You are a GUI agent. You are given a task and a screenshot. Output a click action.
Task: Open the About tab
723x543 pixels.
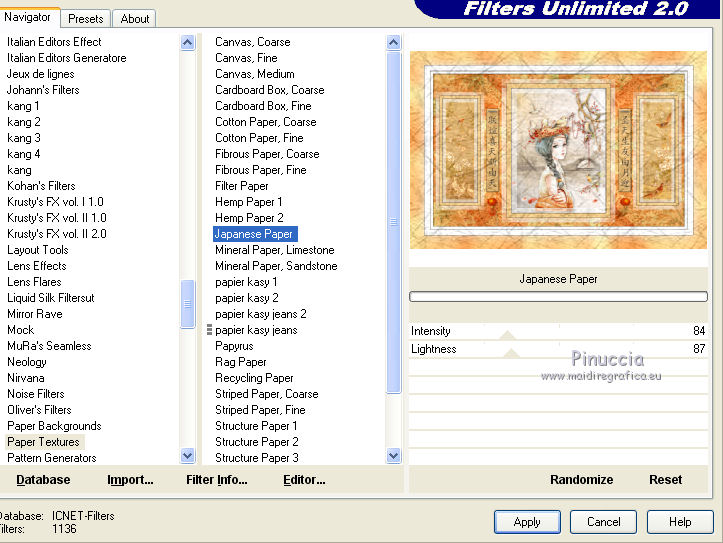135,18
